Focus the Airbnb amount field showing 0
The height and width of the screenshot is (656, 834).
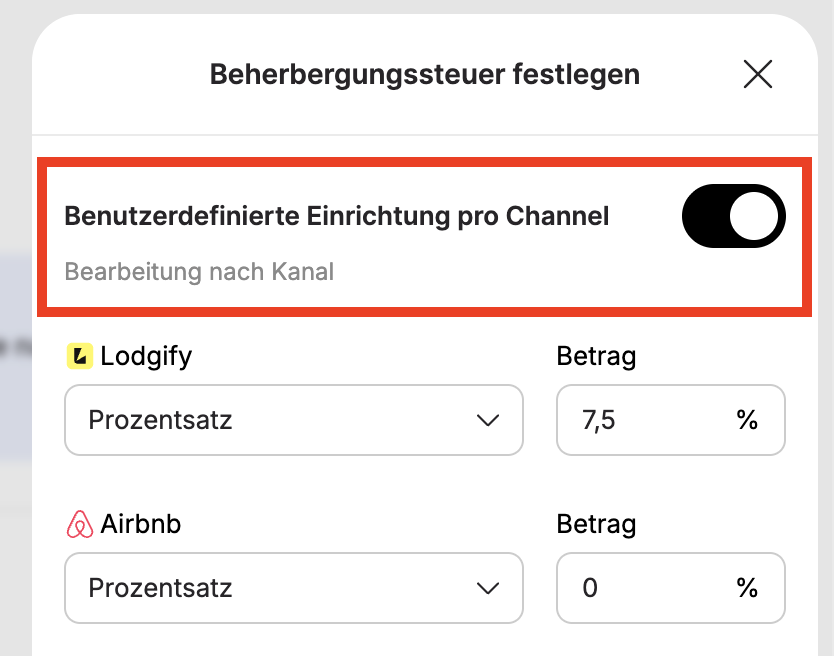click(x=671, y=588)
